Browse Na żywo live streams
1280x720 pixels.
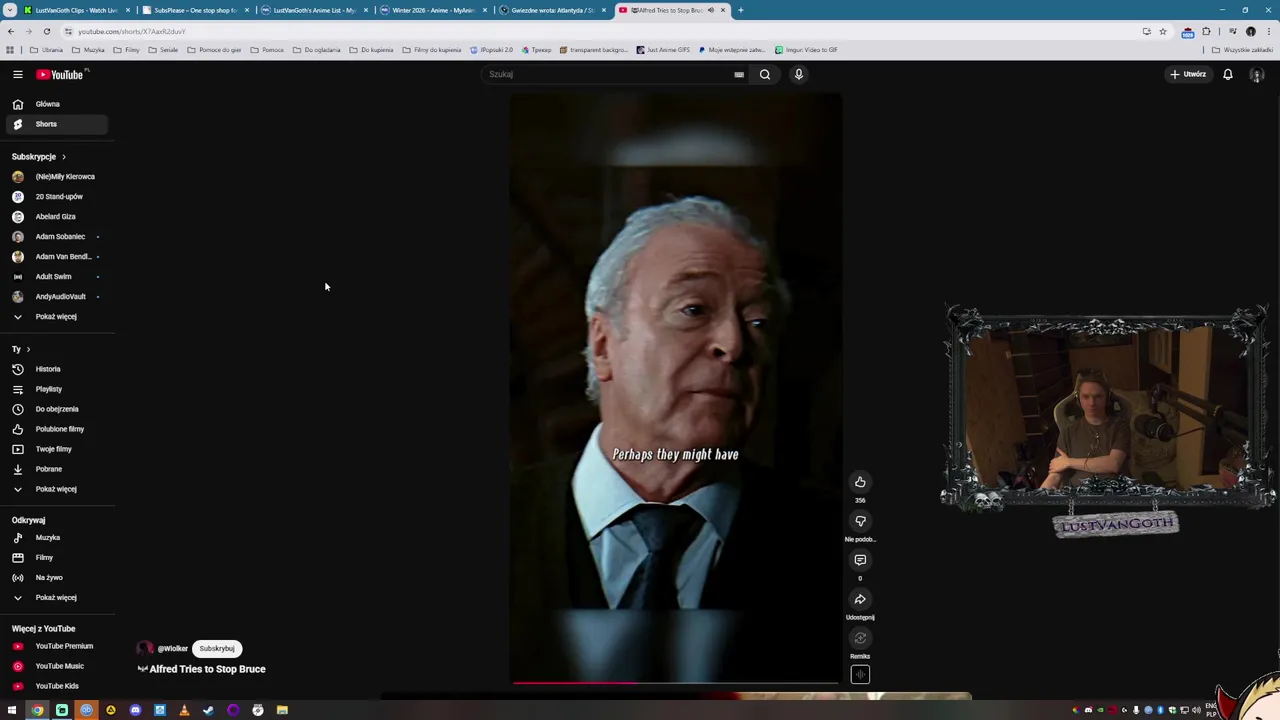pos(56,577)
